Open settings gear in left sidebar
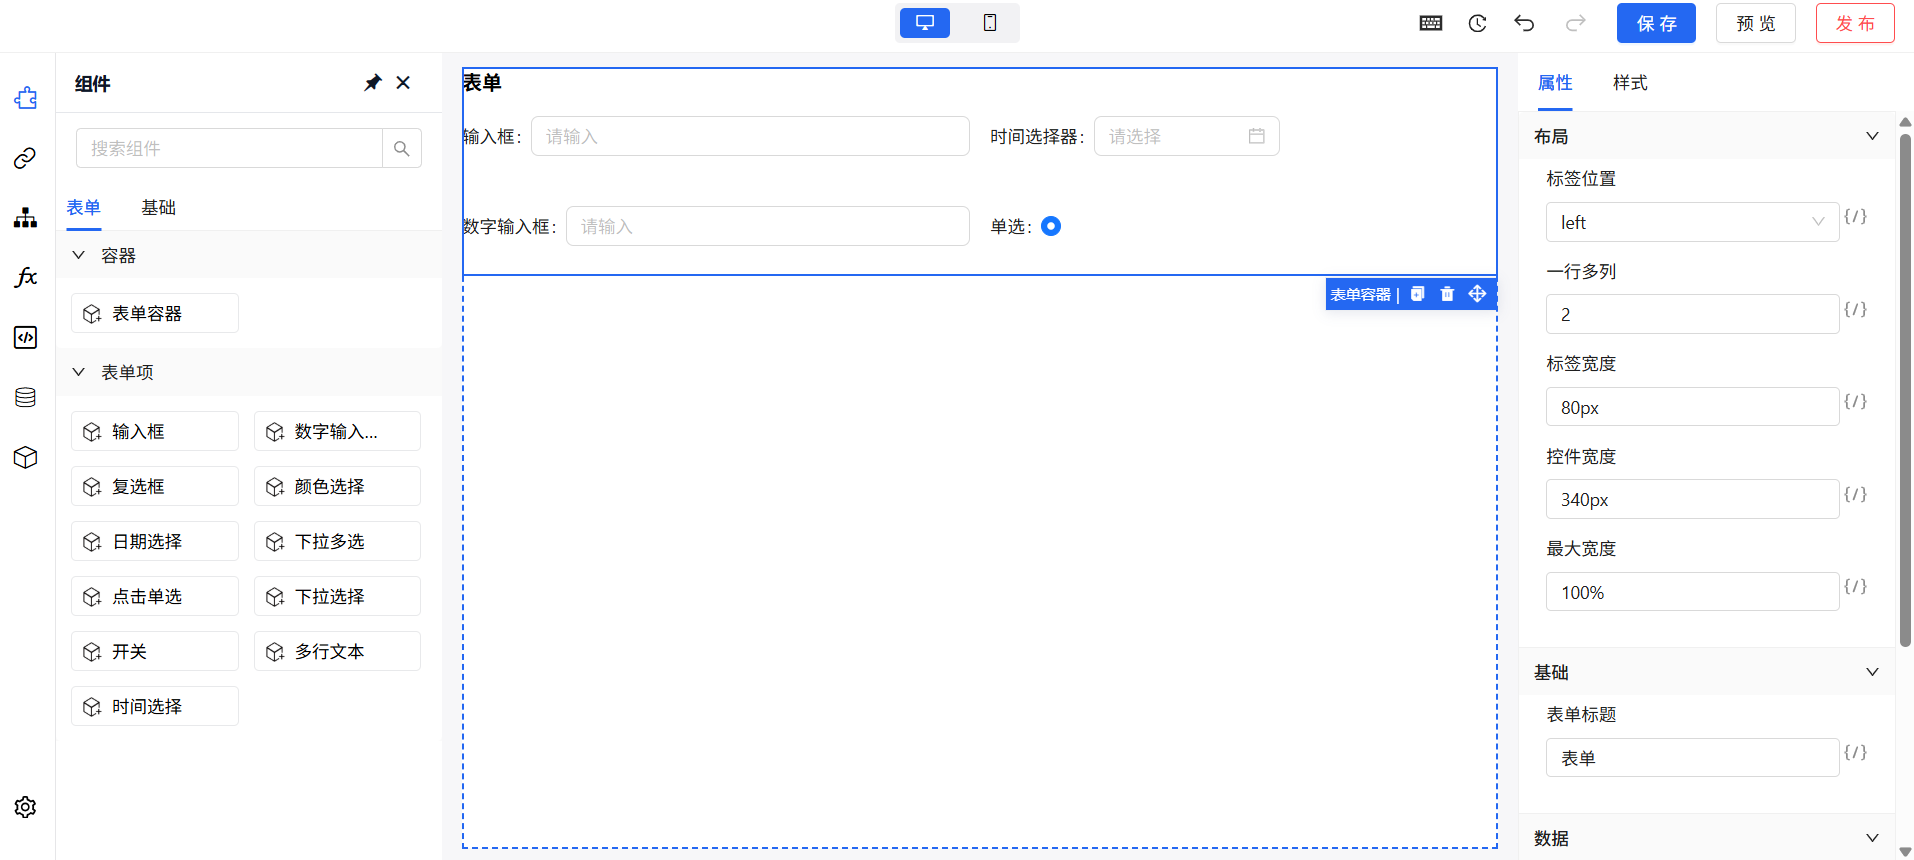This screenshot has height=860, width=1914. pos(26,807)
